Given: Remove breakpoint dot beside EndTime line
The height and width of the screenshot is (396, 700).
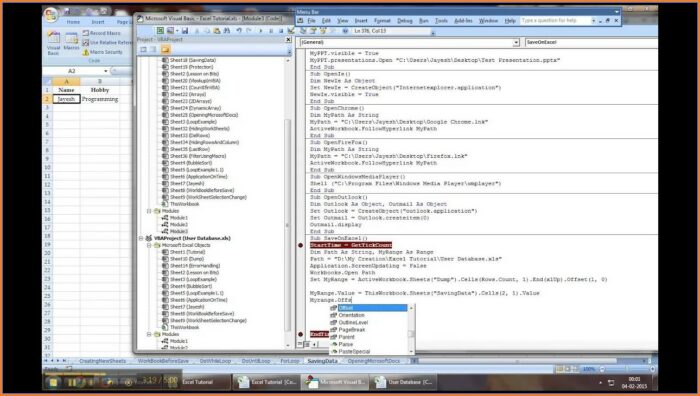Looking at the screenshot, I should [300, 334].
